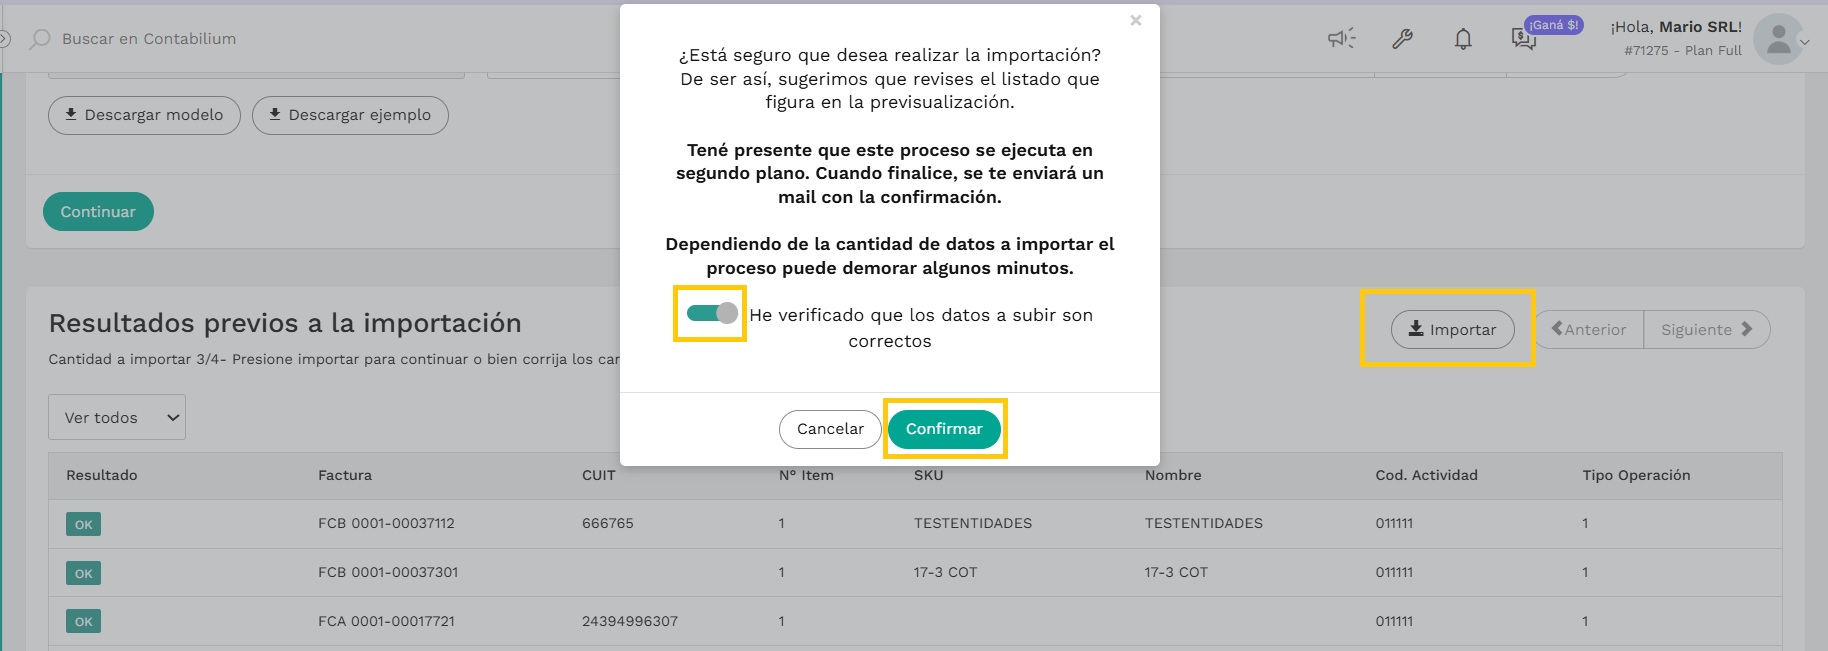Viewport: 1828px width, 651px height.
Task: Go to Anterior page
Action: pos(1589,329)
